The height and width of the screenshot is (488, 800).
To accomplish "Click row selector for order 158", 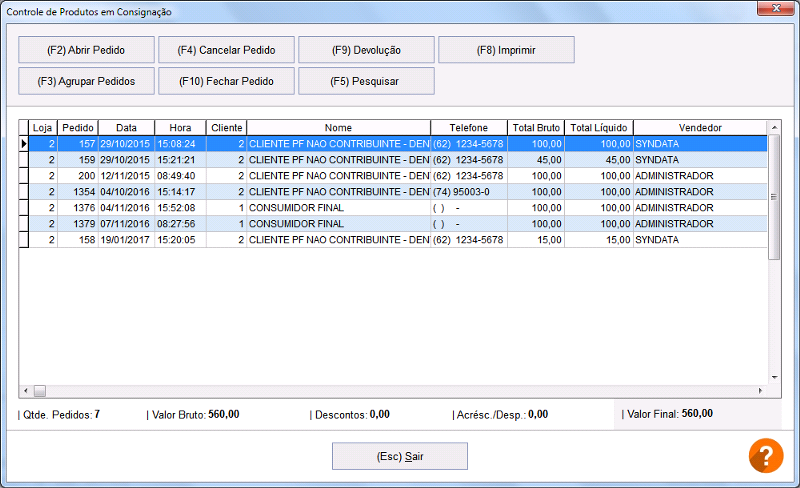I will tap(23, 240).
